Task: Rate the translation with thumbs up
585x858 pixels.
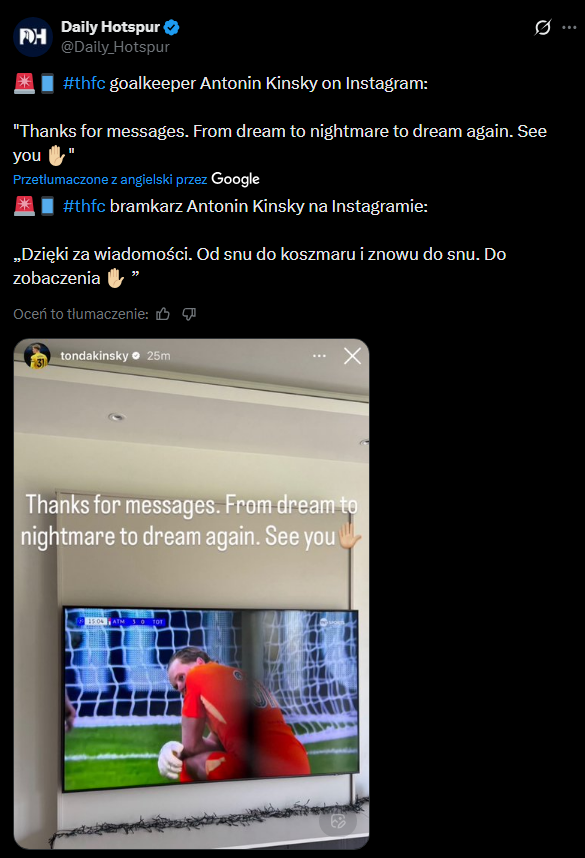Action: (x=163, y=314)
